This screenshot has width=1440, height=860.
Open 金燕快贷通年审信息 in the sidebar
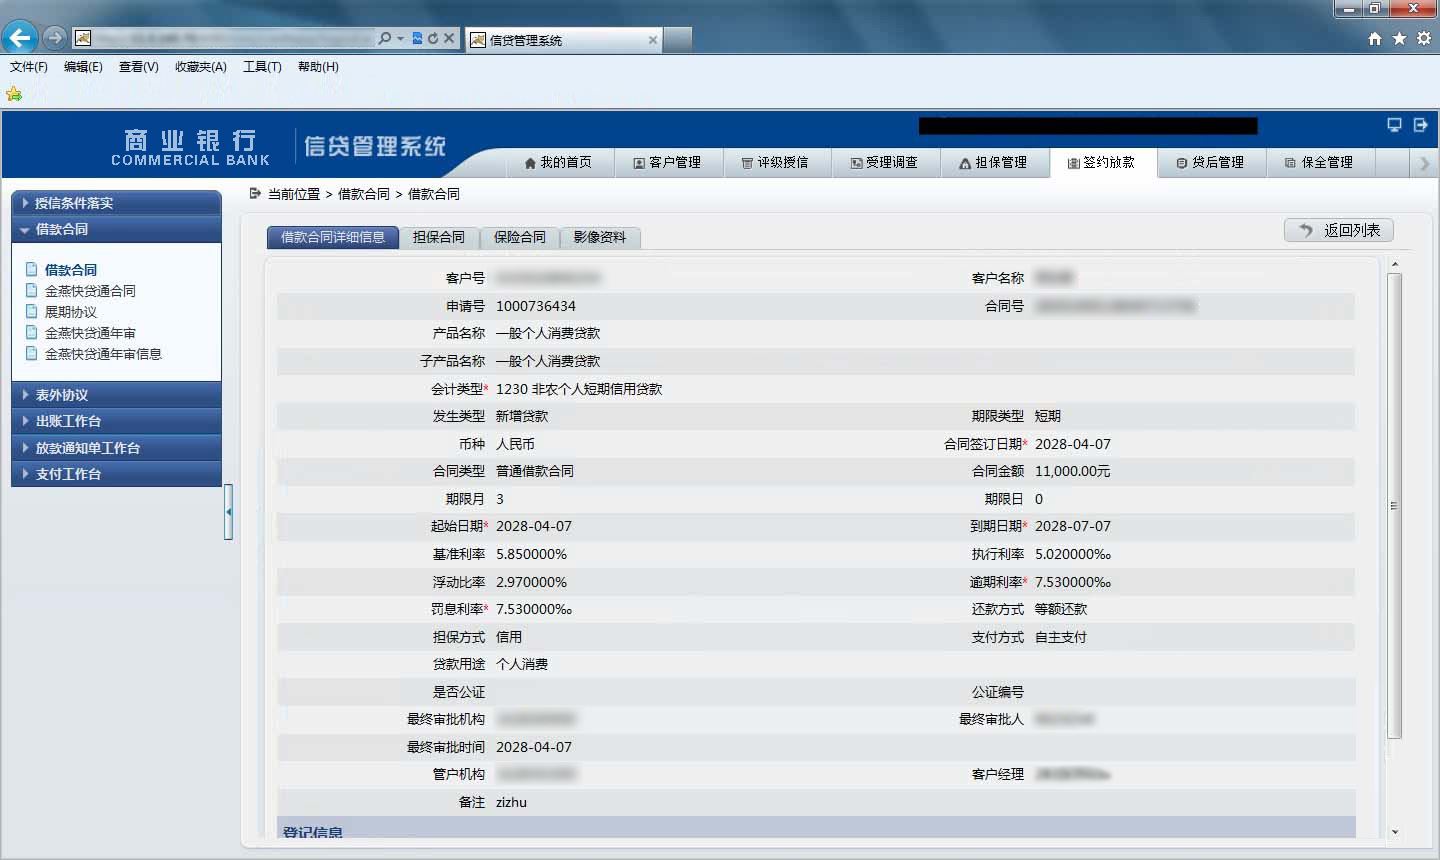[x=103, y=354]
